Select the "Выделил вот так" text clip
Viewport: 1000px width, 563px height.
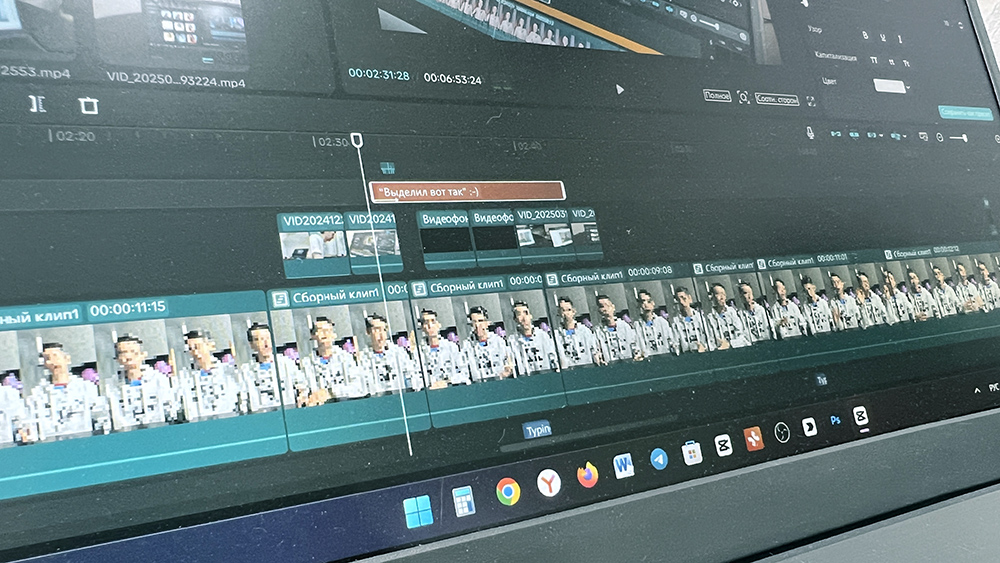[467, 191]
